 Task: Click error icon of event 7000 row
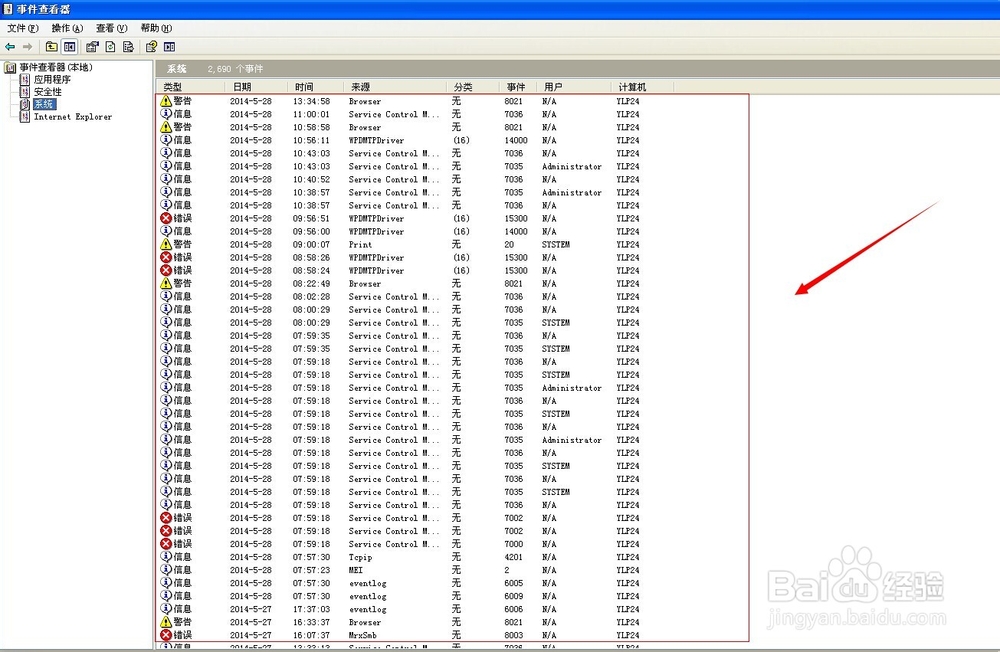(166, 544)
